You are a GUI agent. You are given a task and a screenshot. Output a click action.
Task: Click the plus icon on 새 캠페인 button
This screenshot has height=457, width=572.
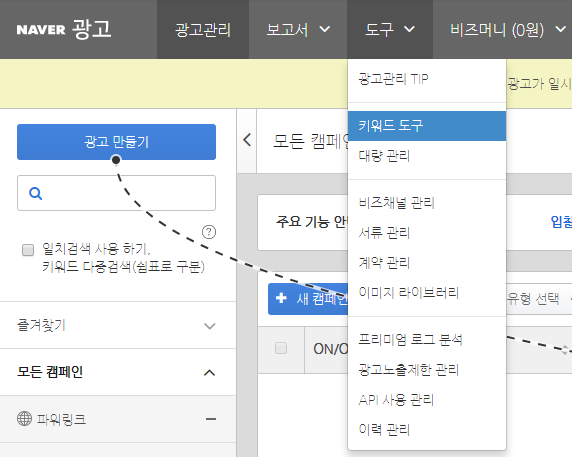pos(281,298)
